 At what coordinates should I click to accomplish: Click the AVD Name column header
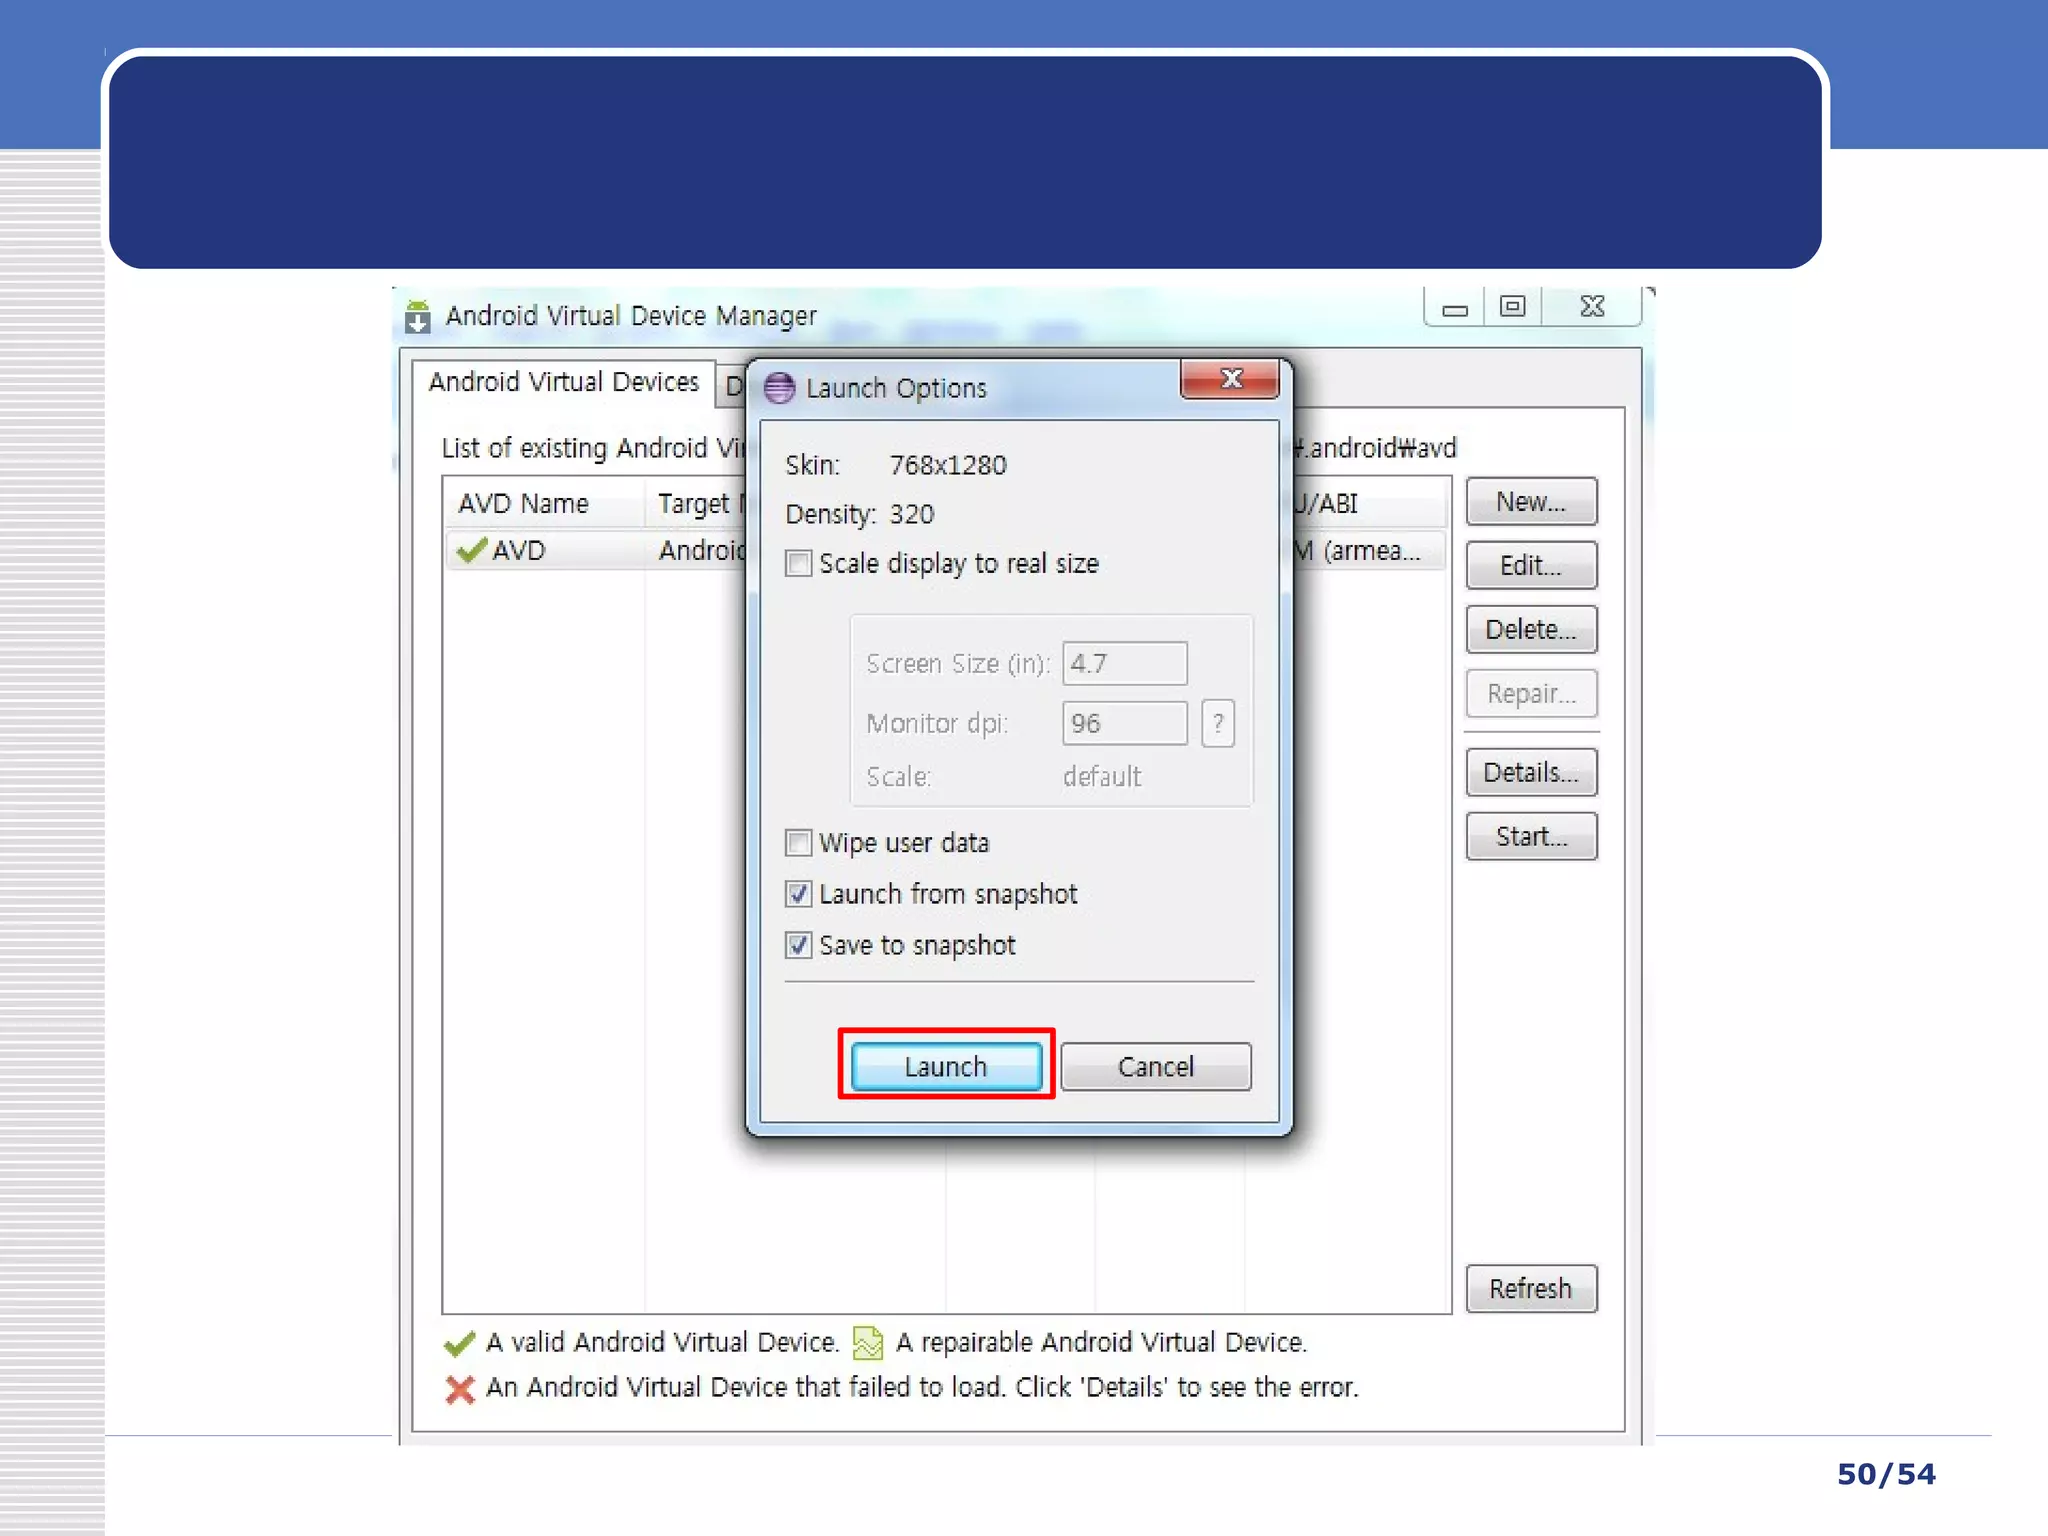(544, 503)
